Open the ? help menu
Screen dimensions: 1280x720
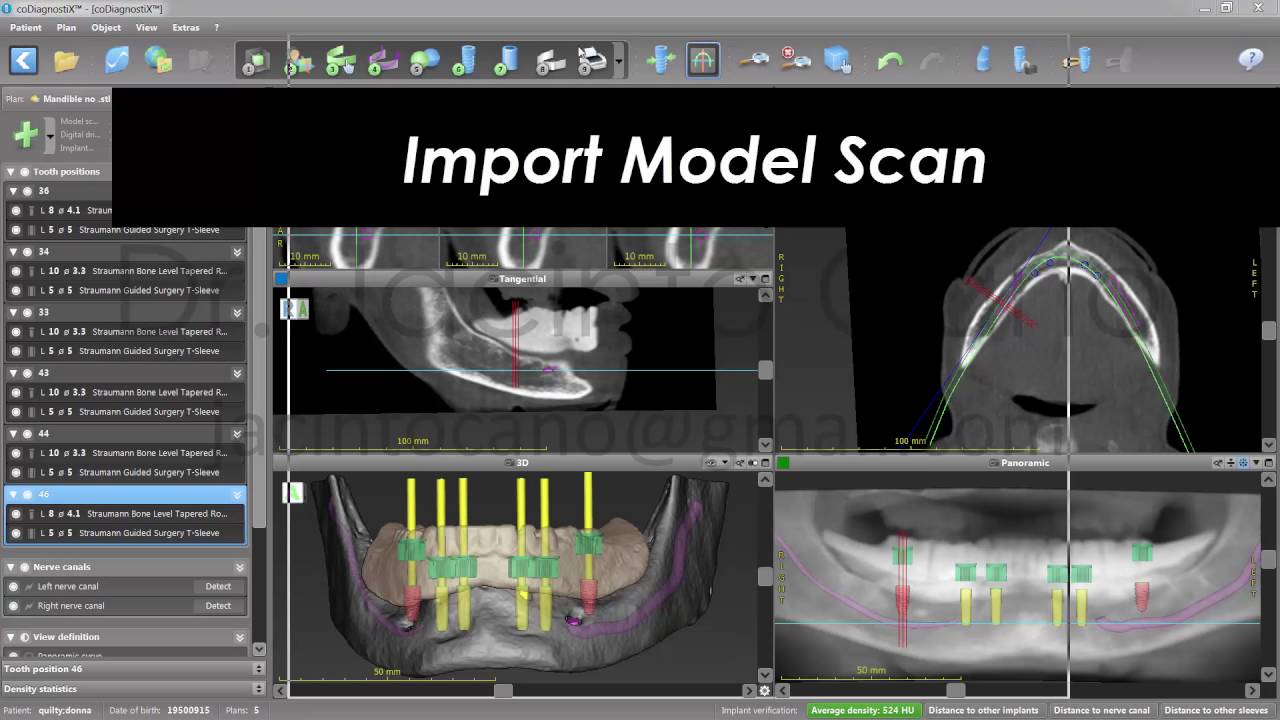pos(217,28)
